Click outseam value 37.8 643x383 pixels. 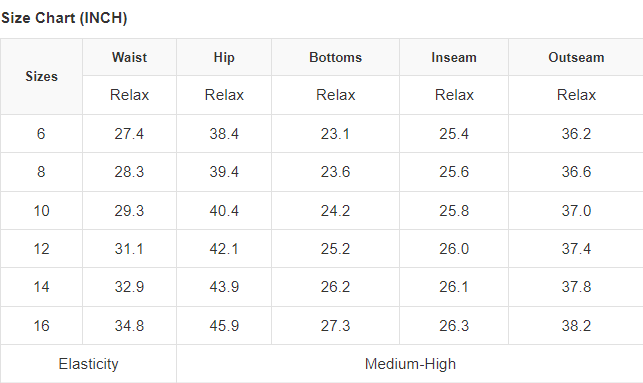pos(576,287)
